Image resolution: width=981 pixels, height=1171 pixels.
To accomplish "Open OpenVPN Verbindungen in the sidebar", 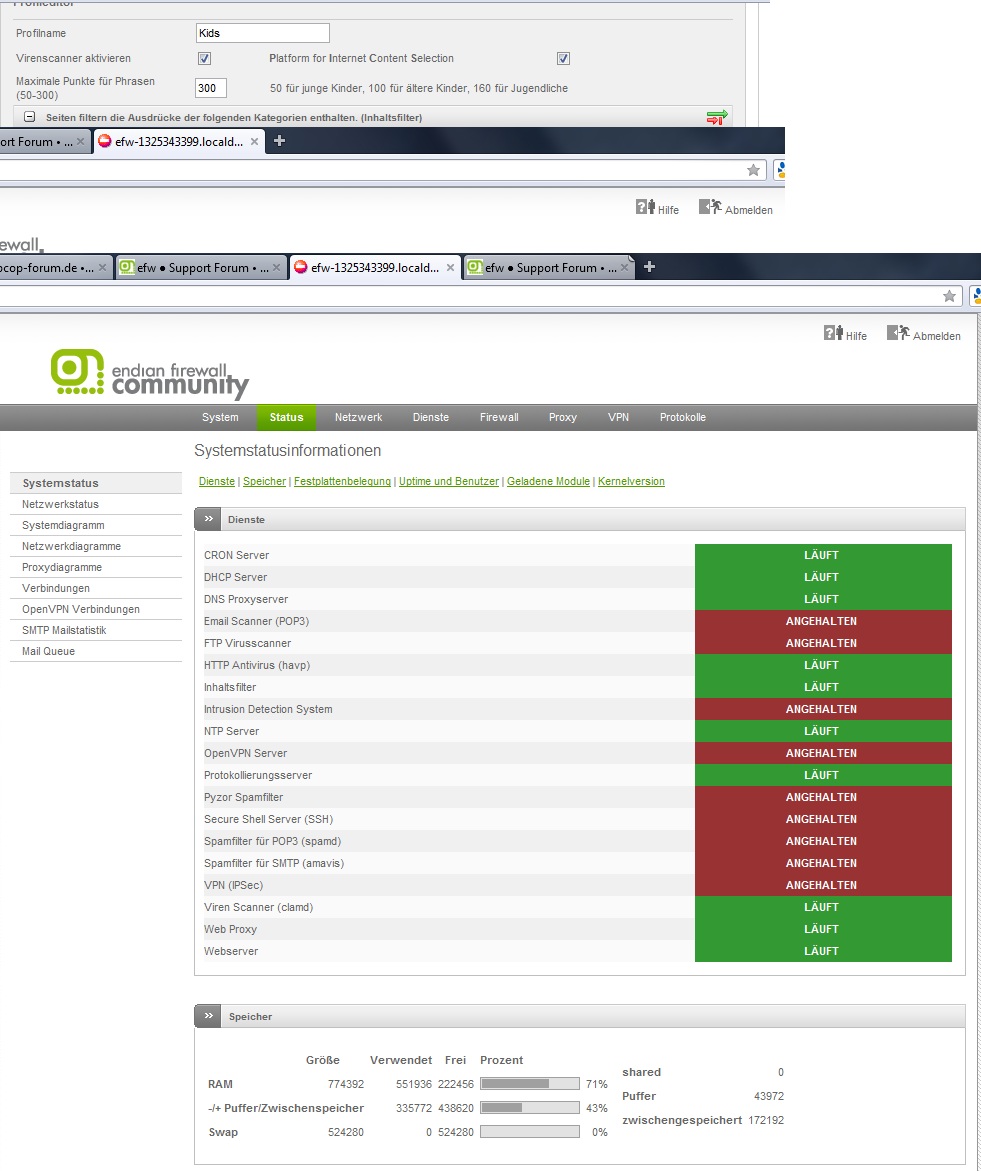I will point(81,609).
